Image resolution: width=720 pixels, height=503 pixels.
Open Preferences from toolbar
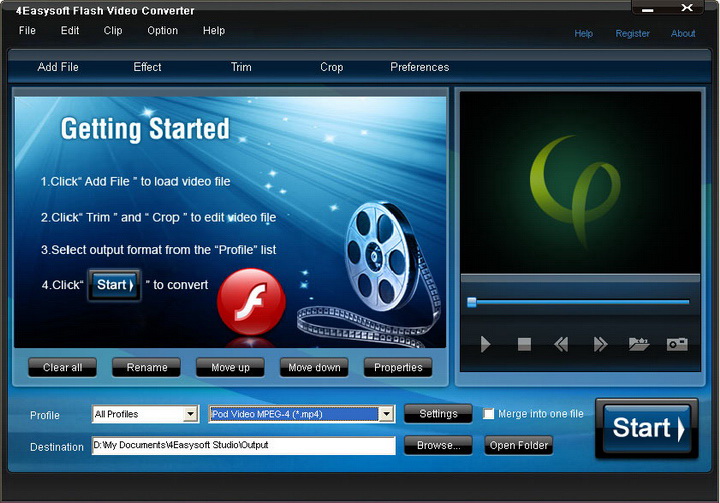pyautogui.click(x=420, y=67)
